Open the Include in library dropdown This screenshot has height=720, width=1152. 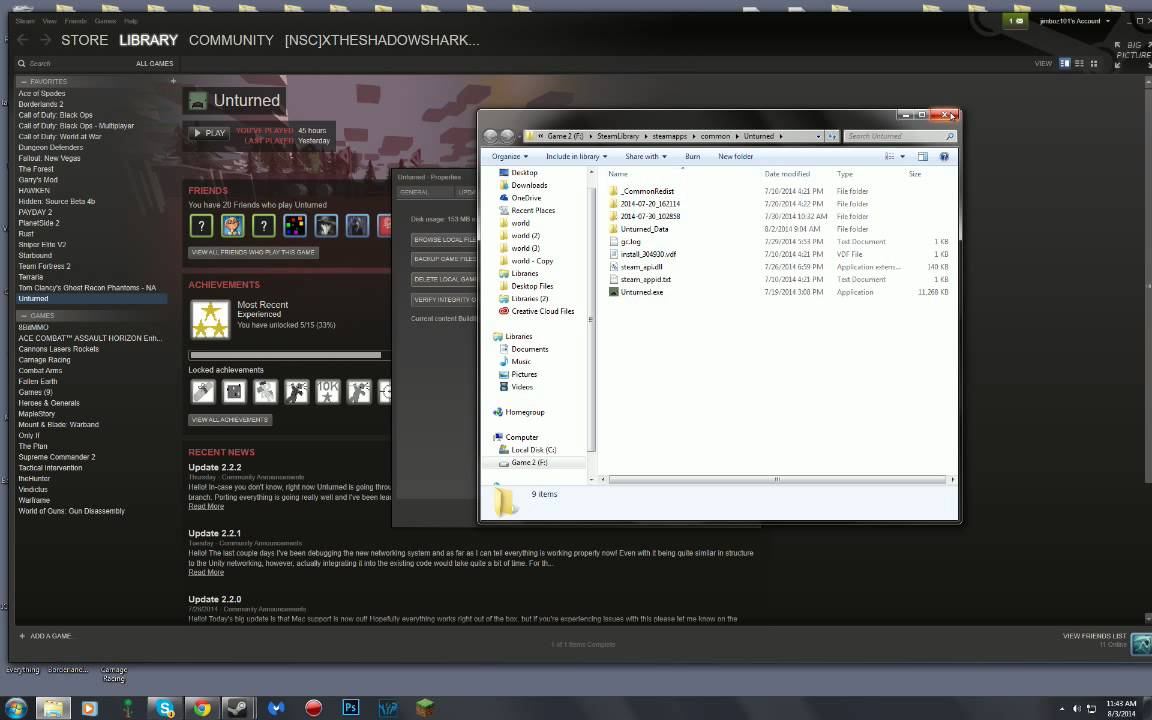click(x=576, y=156)
